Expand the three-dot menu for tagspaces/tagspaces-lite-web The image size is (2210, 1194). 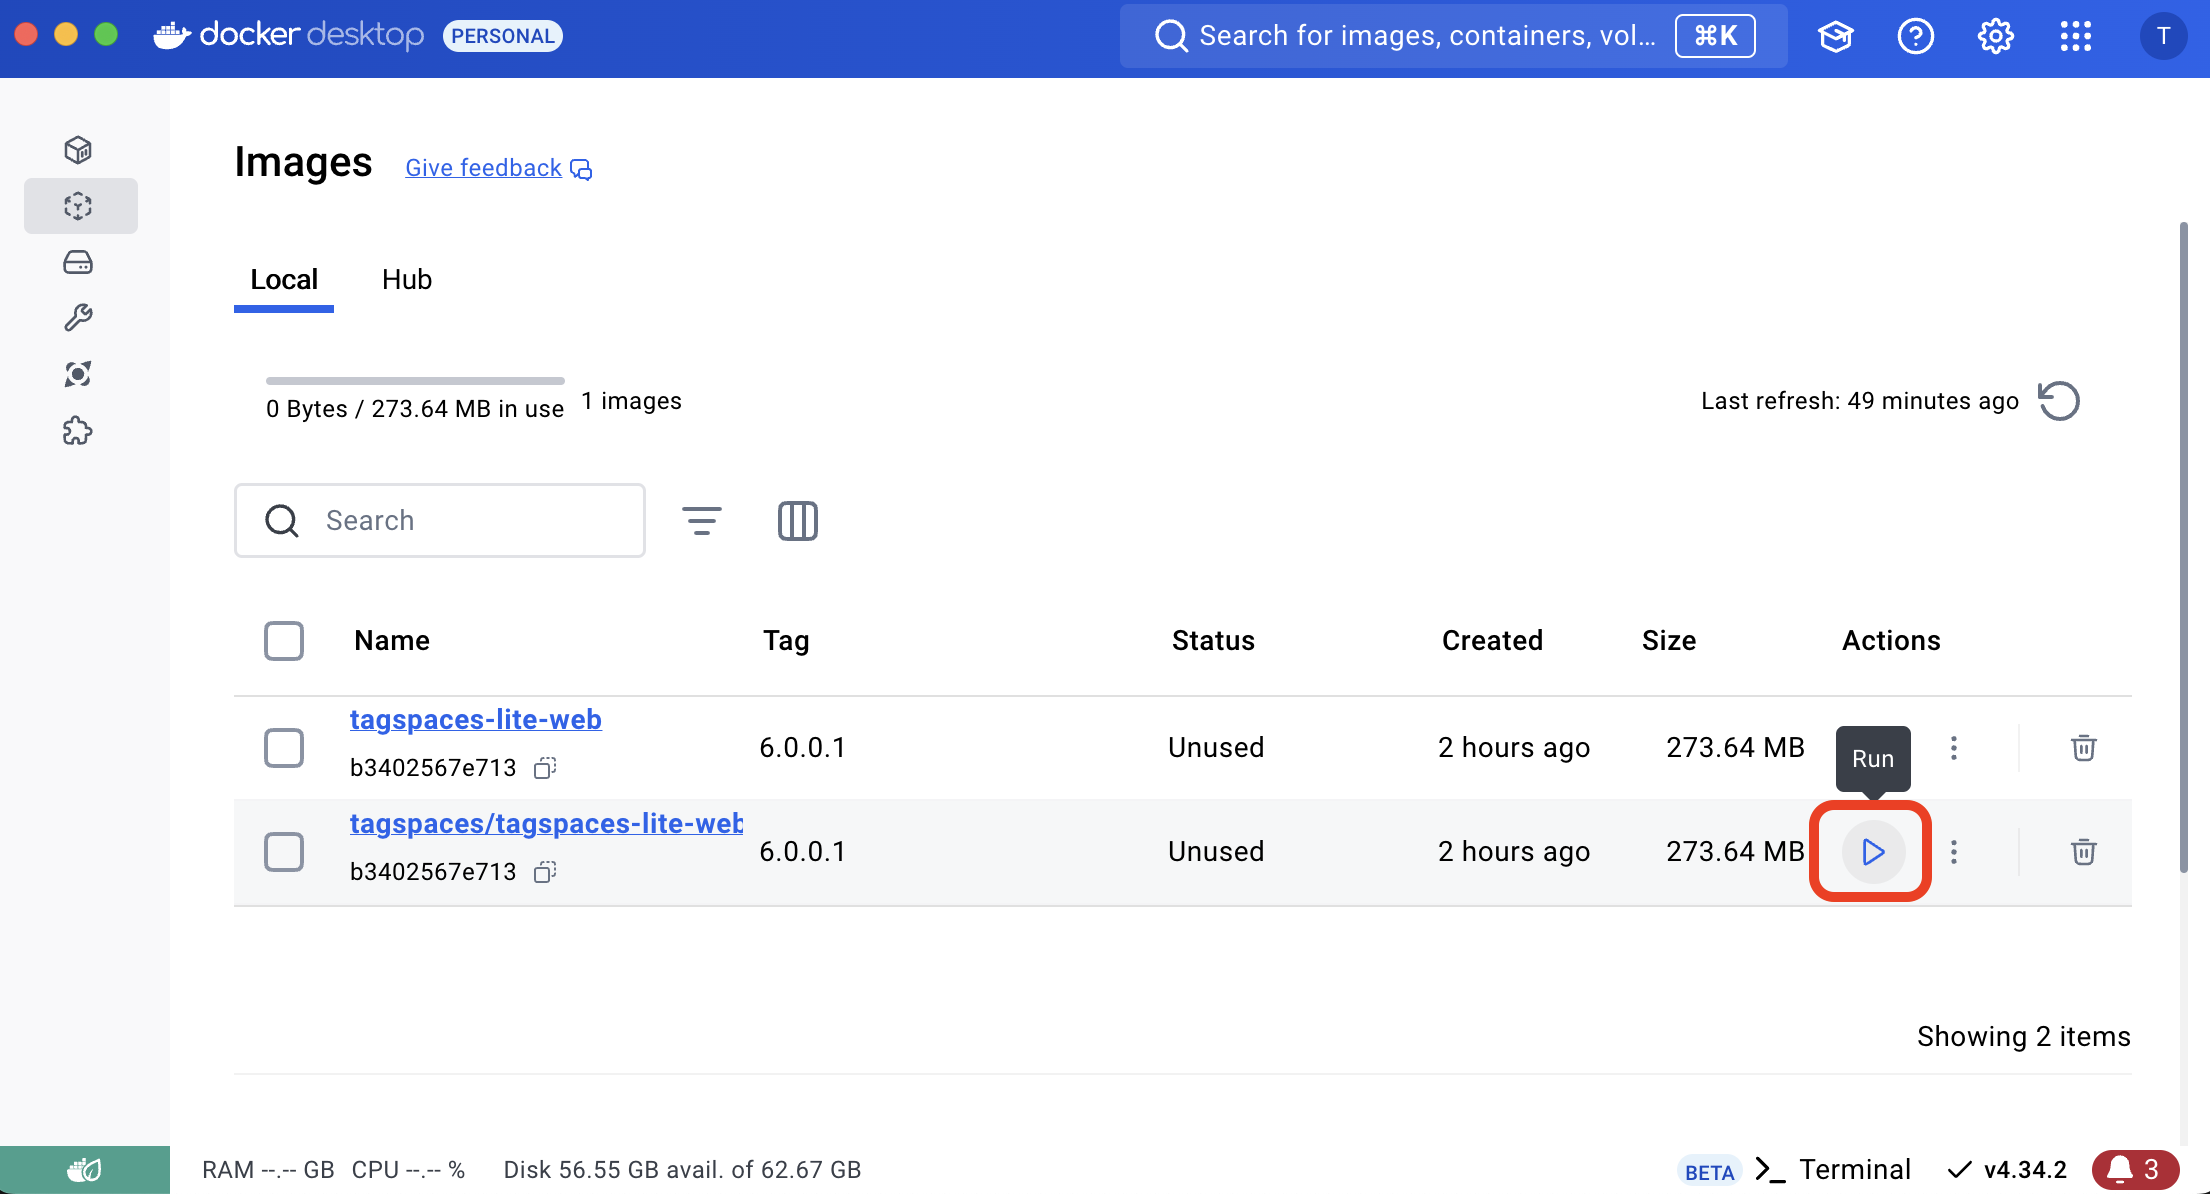tap(1953, 851)
